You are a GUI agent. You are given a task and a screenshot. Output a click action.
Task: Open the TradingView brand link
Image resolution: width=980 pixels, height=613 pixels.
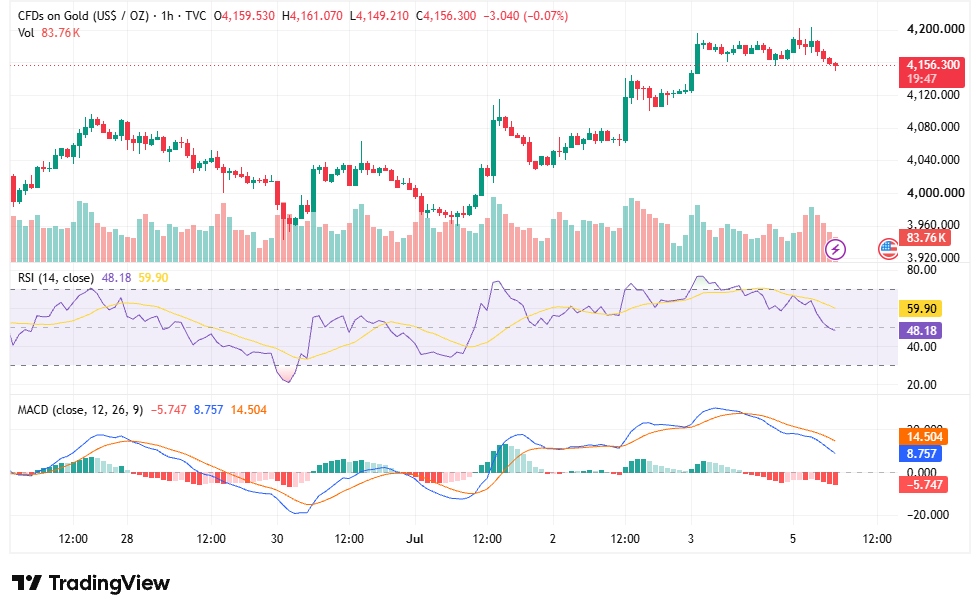[x=91, y=583]
